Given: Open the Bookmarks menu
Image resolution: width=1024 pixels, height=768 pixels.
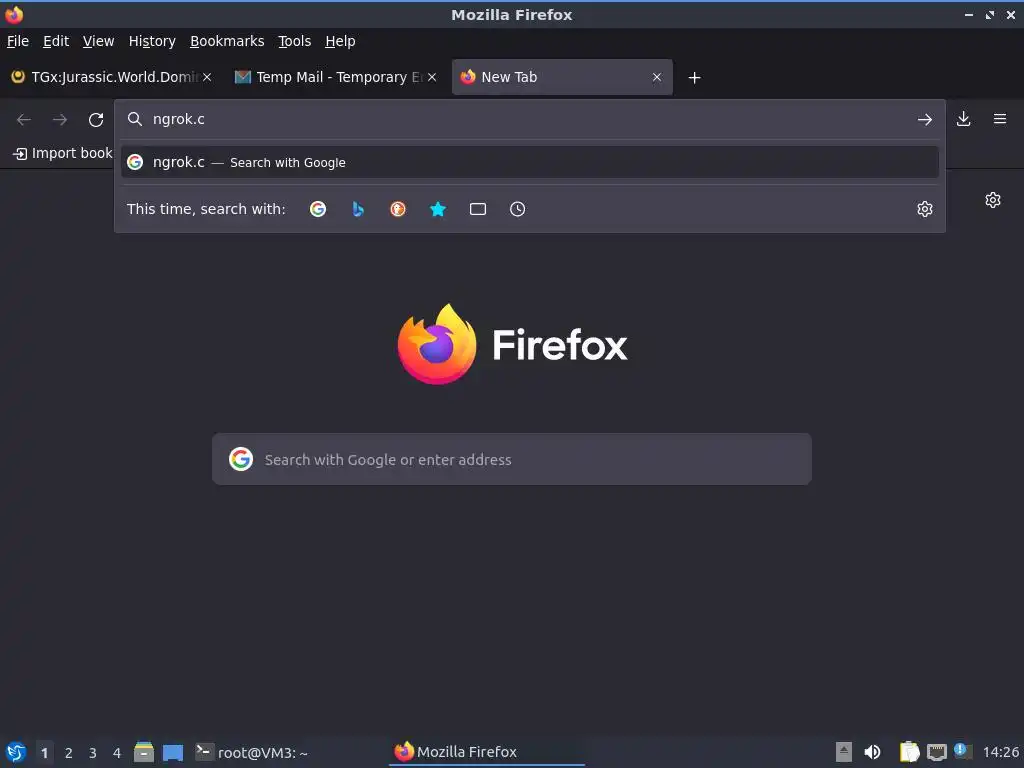Looking at the screenshot, I should pos(227,41).
